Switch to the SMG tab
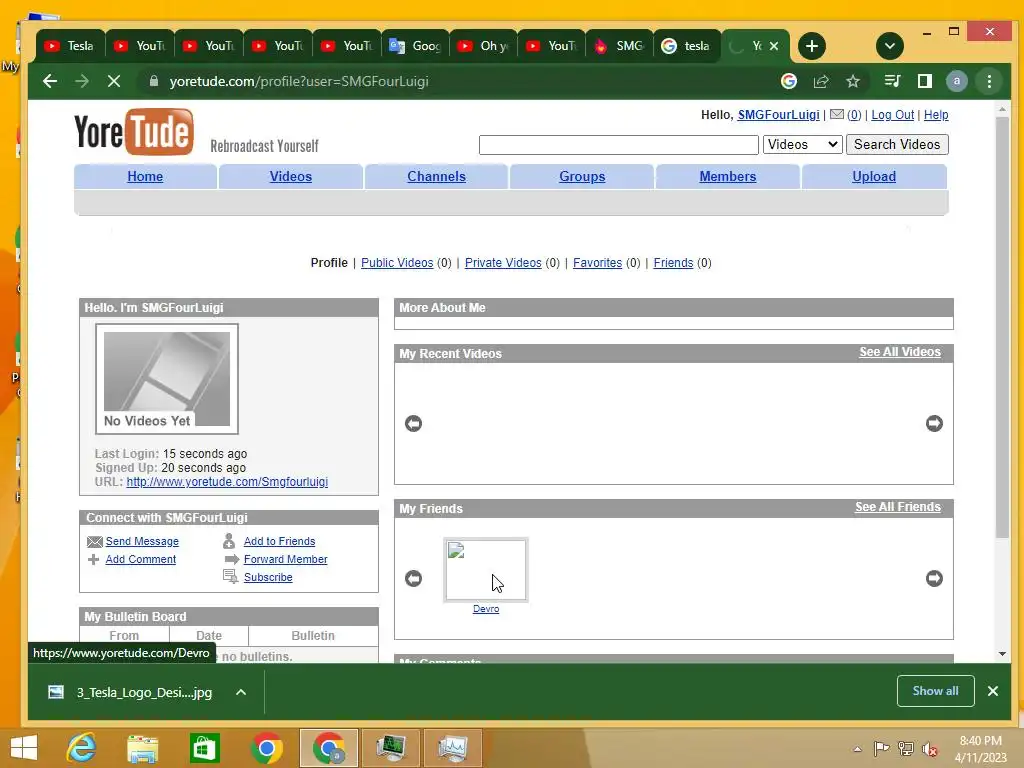The image size is (1024, 768). (x=620, y=46)
